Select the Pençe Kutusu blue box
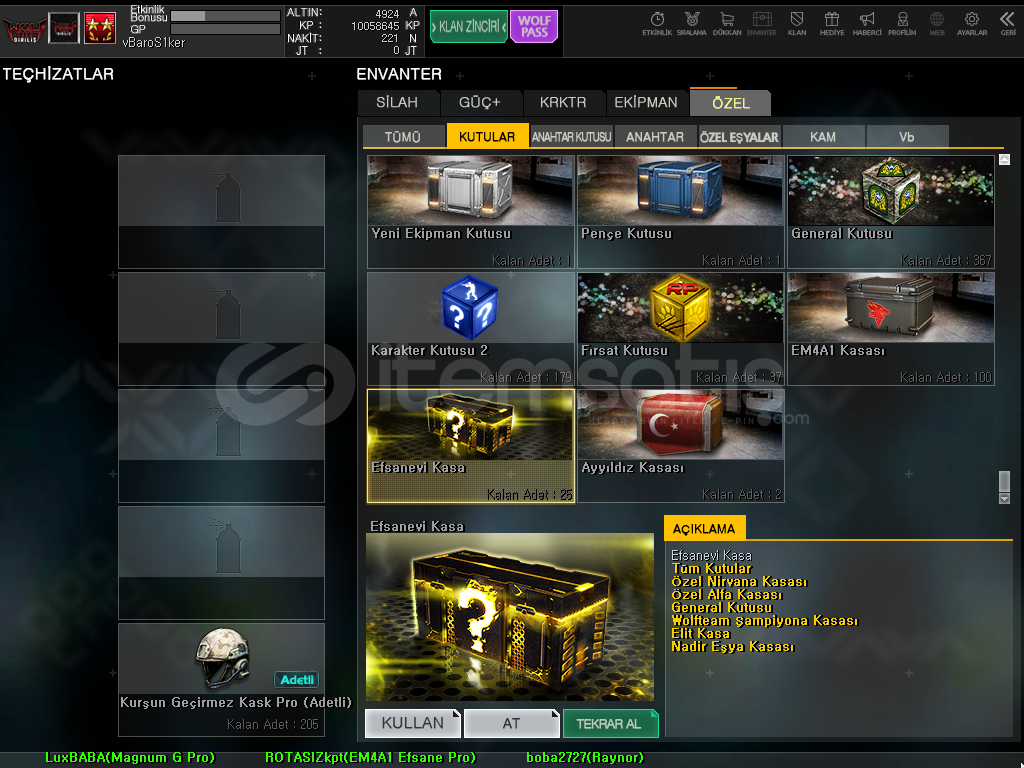 (680, 212)
